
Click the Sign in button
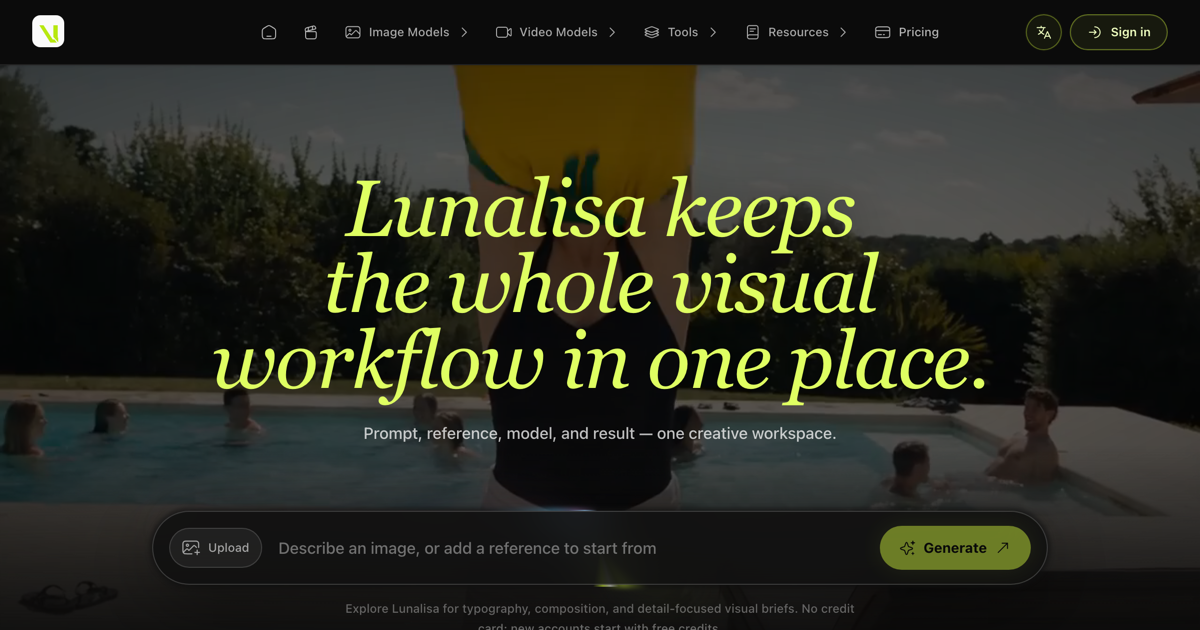pyautogui.click(x=1118, y=32)
